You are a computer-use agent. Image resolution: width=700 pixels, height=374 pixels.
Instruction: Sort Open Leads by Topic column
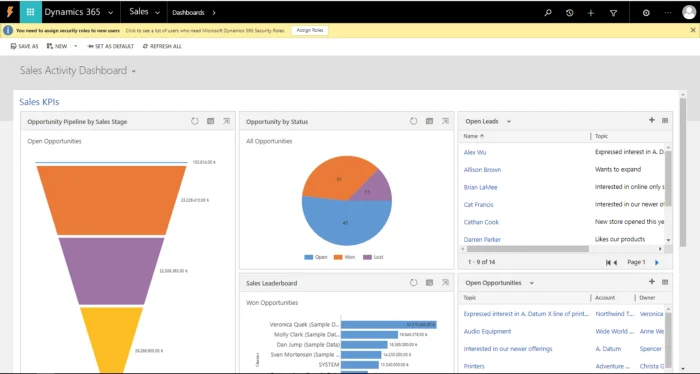point(601,136)
